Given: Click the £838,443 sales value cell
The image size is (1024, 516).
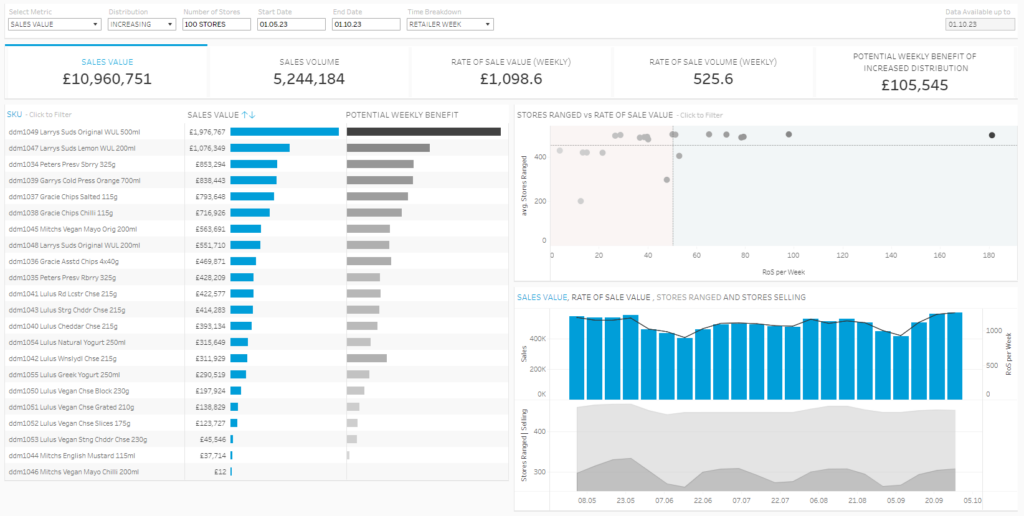Looking at the screenshot, I should [x=210, y=180].
